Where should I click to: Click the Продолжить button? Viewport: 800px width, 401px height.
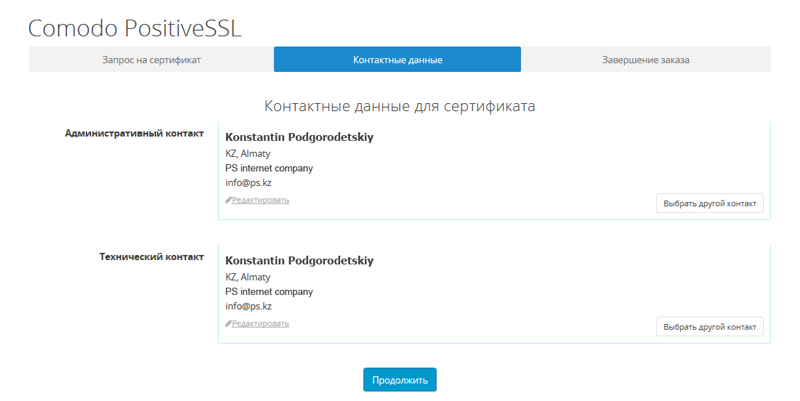click(400, 380)
